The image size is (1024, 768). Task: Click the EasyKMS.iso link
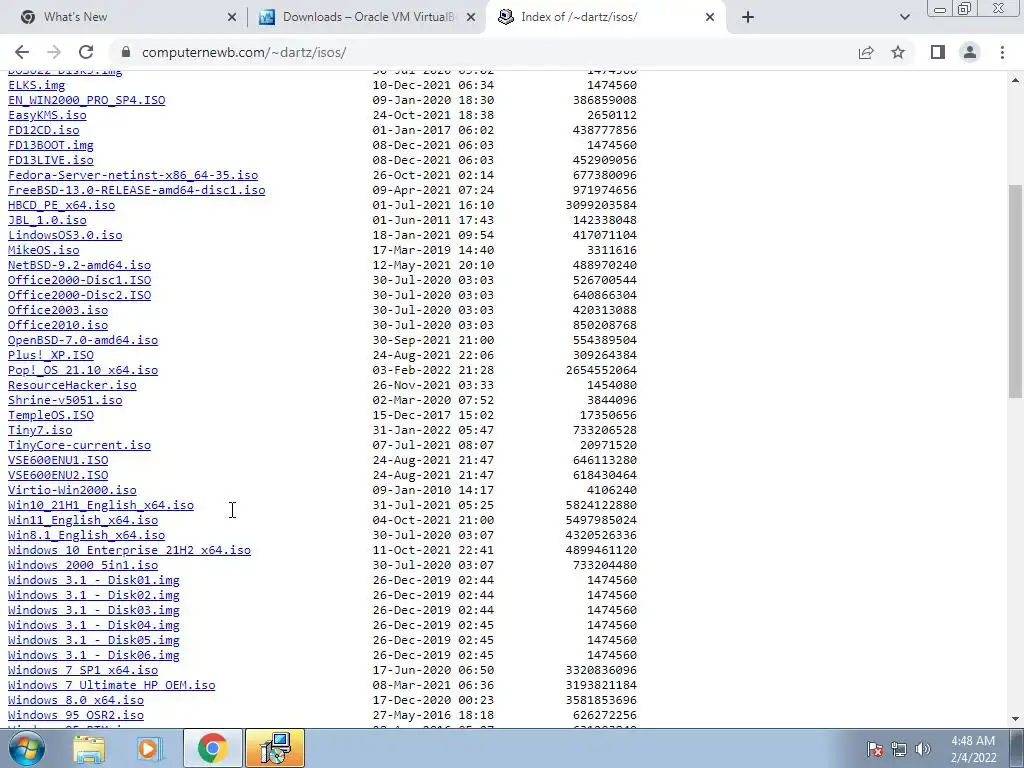47,115
